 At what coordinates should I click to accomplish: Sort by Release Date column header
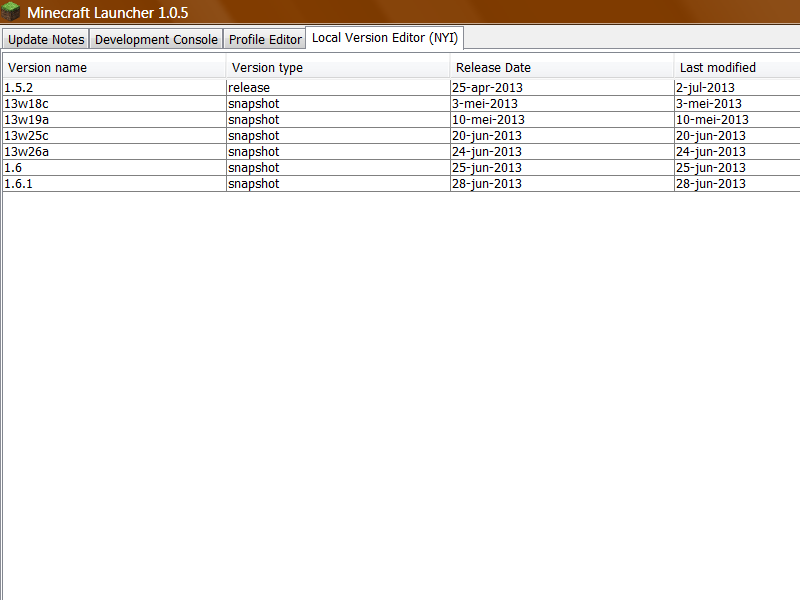(x=562, y=67)
